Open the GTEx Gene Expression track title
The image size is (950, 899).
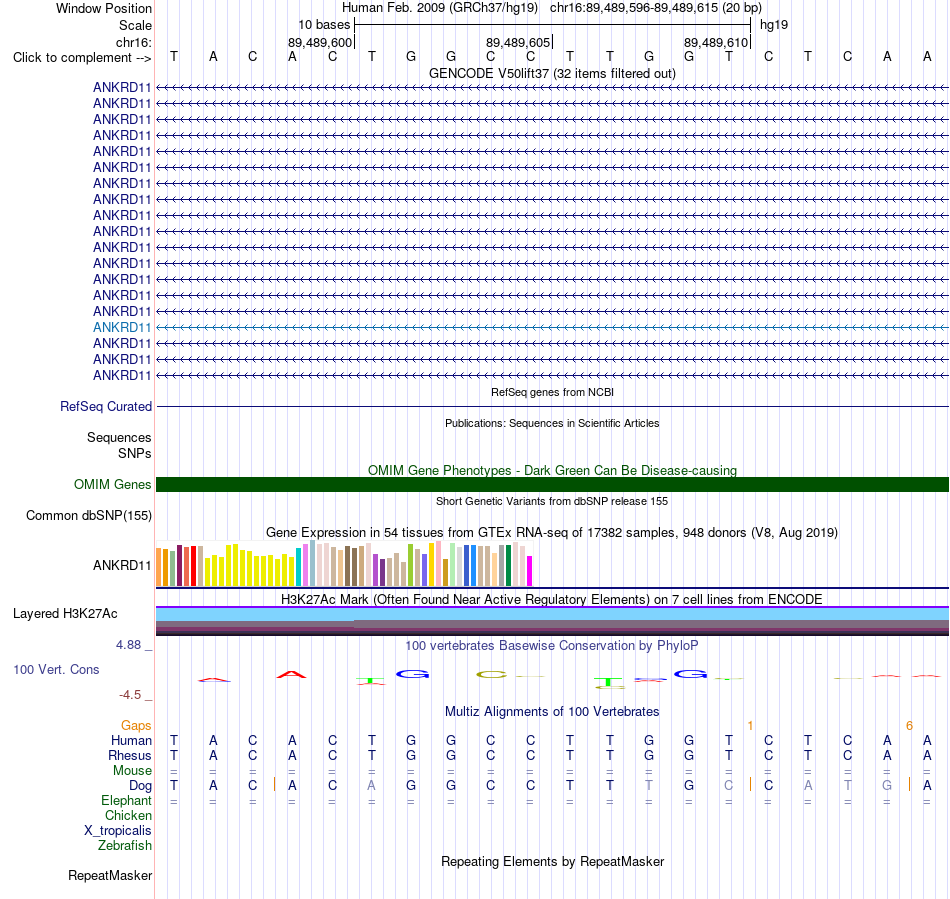click(x=552, y=532)
